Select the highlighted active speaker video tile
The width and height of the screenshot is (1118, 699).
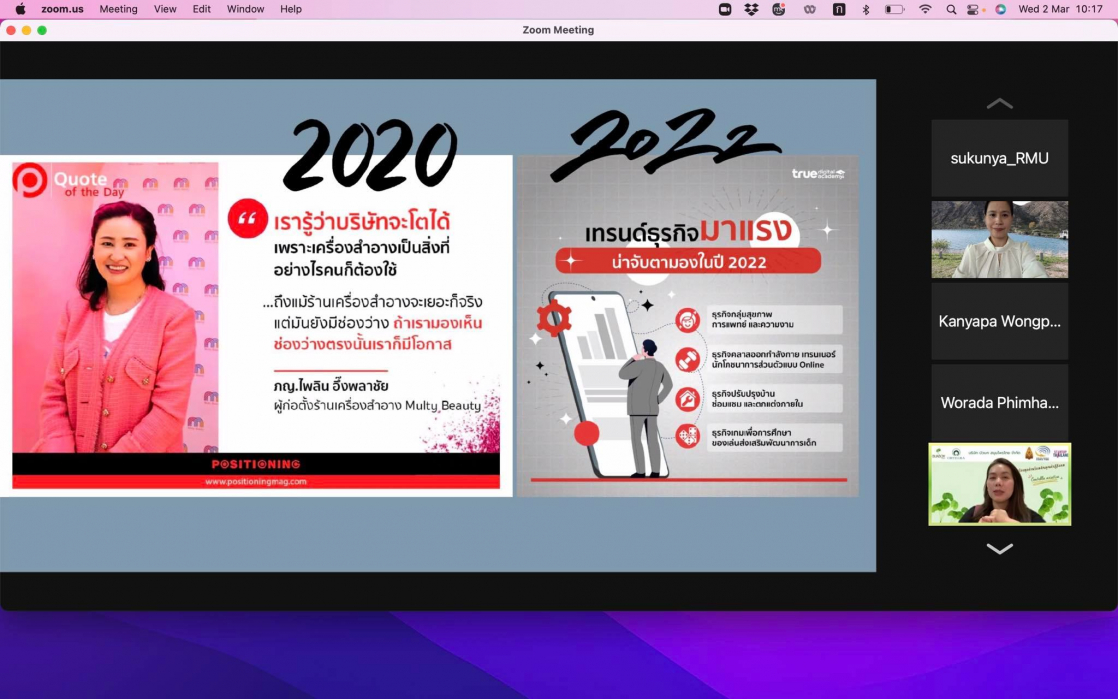point(999,484)
